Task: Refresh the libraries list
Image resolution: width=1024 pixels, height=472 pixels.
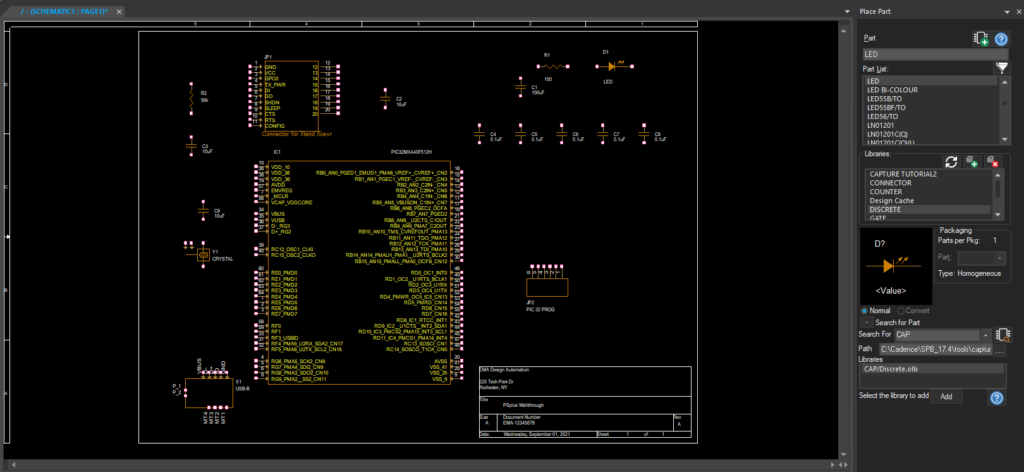Action: (x=952, y=161)
